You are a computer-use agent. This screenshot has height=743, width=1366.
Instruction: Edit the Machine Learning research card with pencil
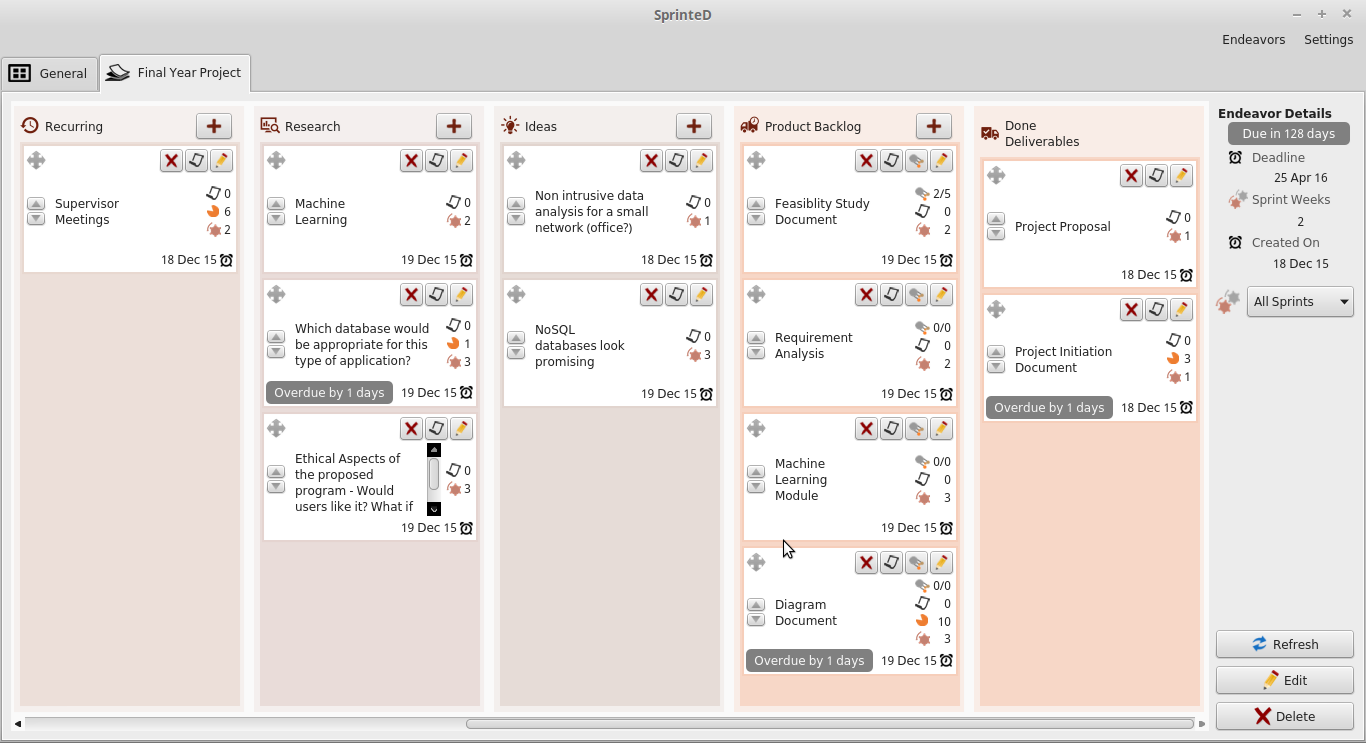[461, 161]
